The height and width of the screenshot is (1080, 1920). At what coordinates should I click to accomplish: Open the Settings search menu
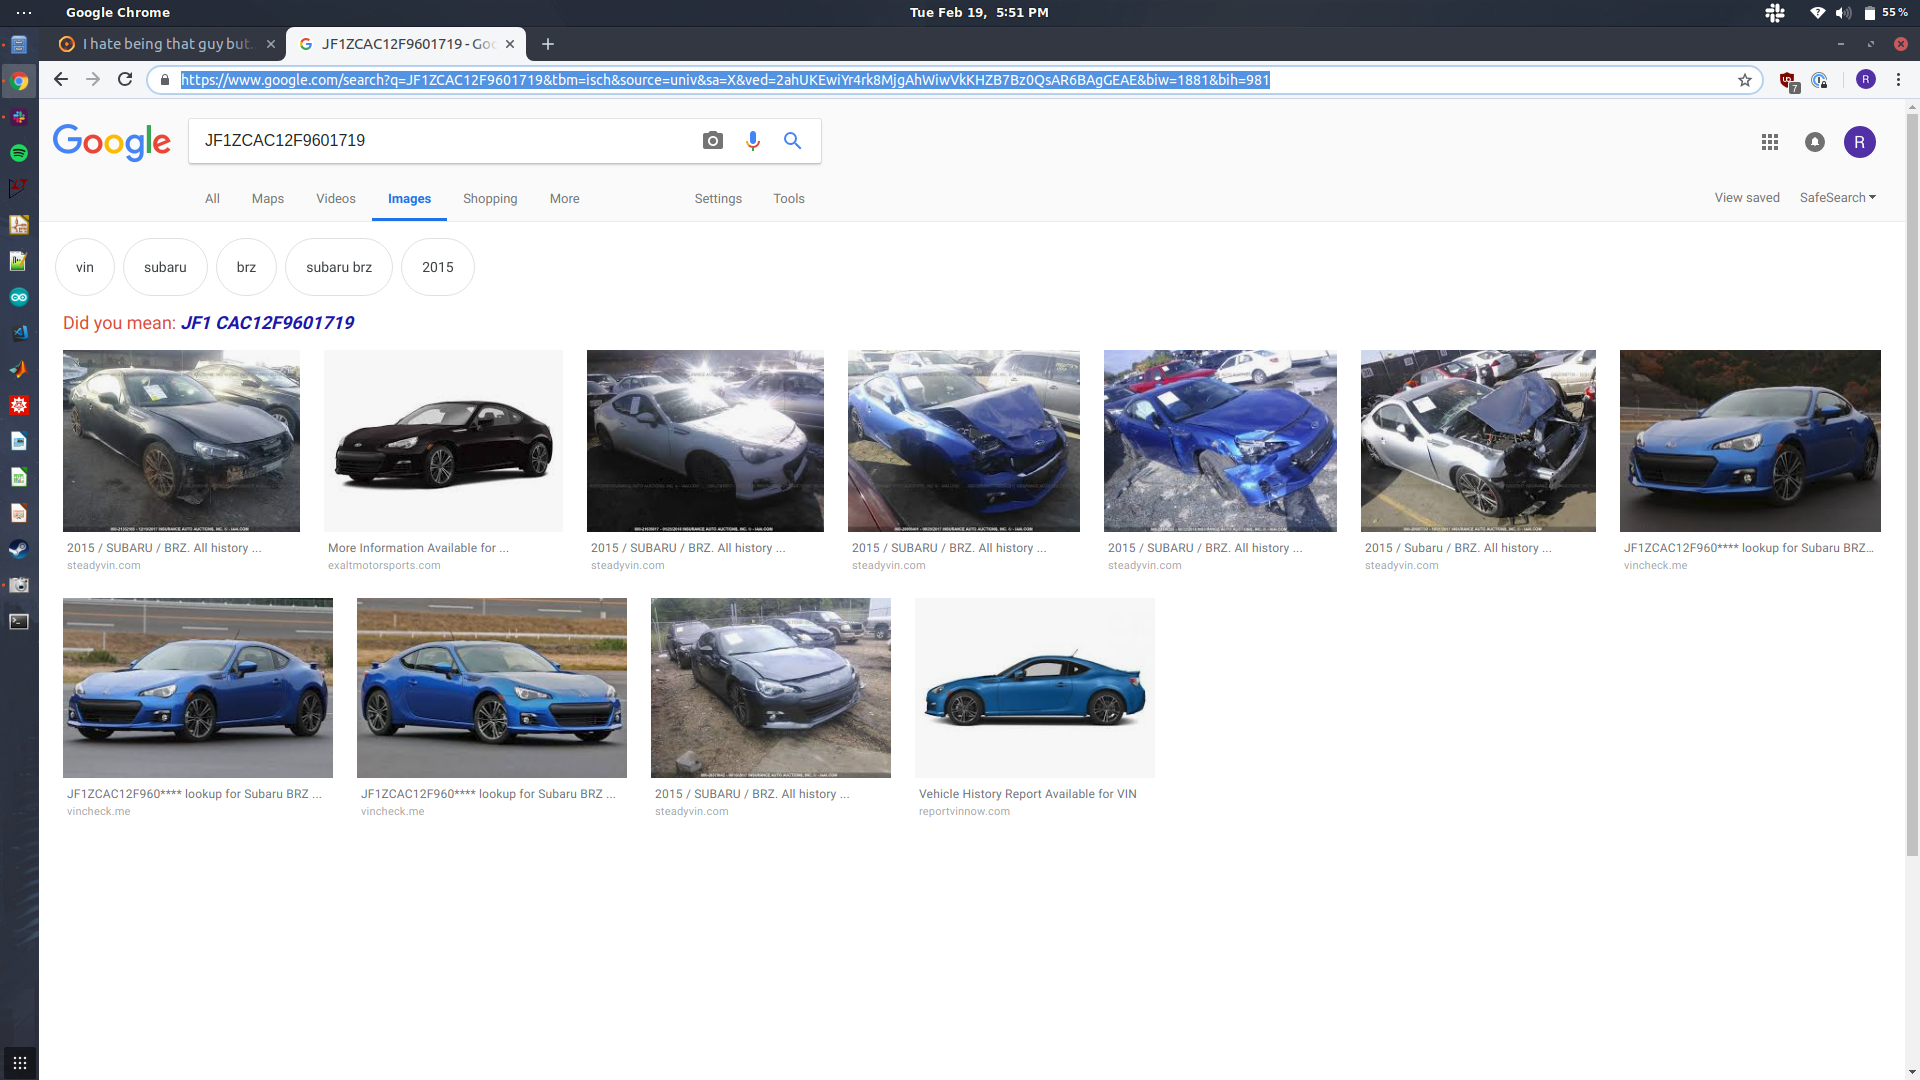(x=718, y=199)
